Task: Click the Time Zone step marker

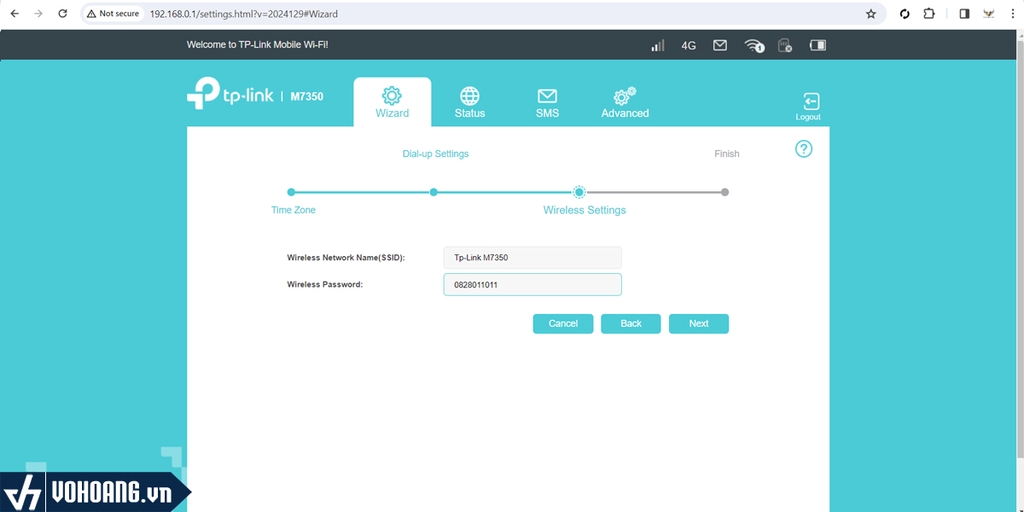Action: 291,192
